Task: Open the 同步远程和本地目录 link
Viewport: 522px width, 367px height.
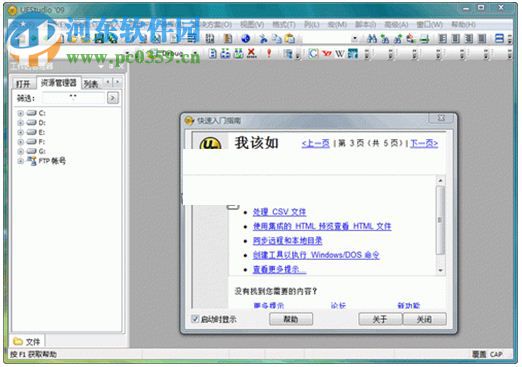Action: coord(287,241)
